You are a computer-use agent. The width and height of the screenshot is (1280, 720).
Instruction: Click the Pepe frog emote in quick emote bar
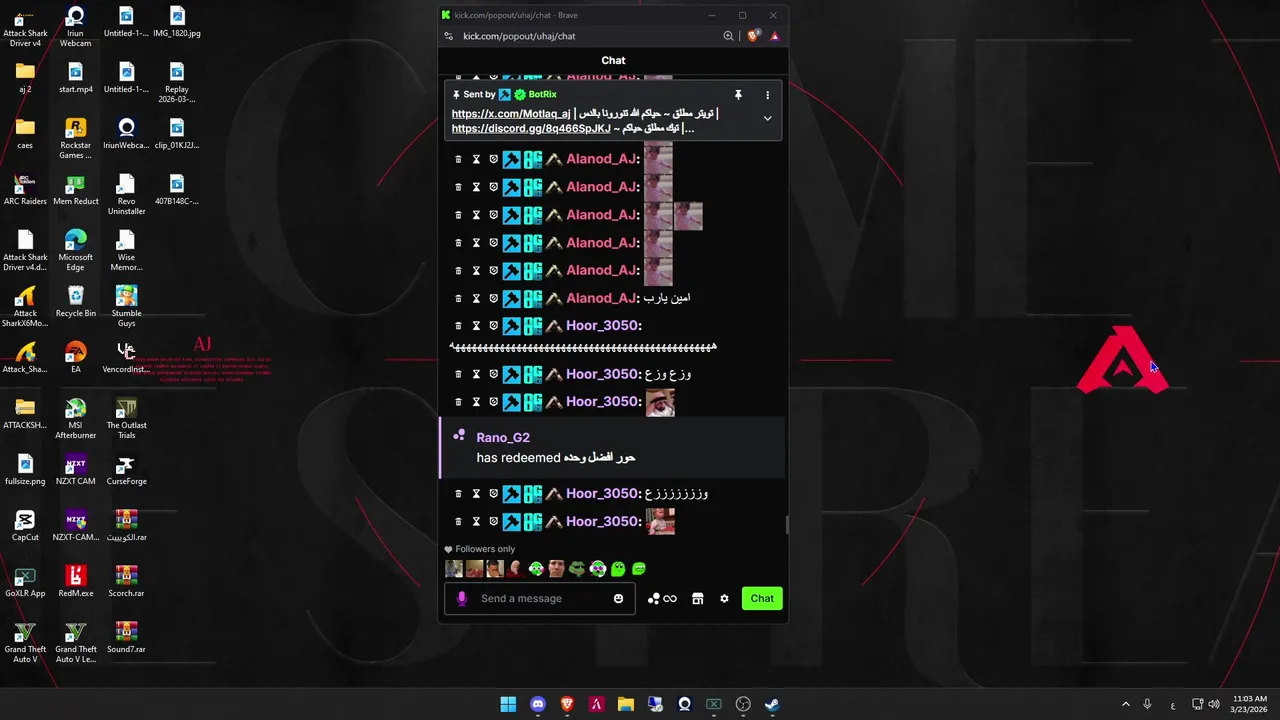[577, 569]
